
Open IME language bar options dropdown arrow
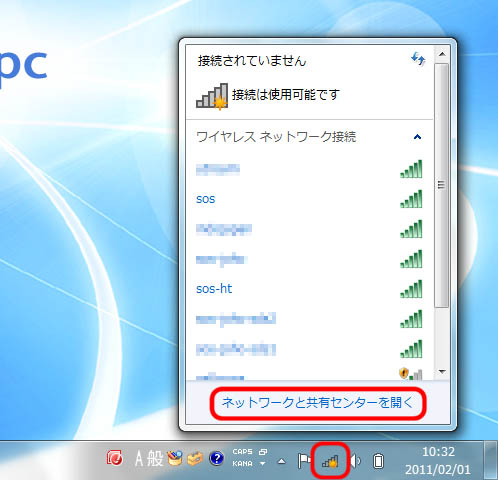263,464
